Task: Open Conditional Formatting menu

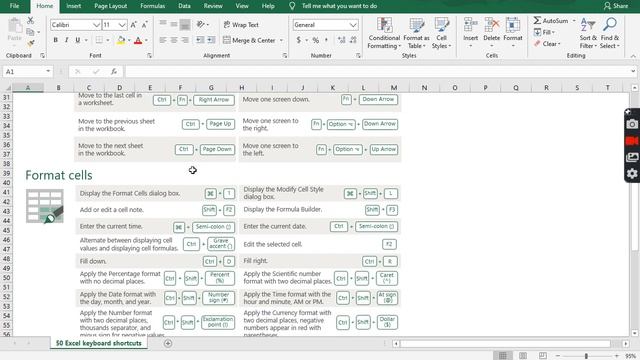Action: 384,33
